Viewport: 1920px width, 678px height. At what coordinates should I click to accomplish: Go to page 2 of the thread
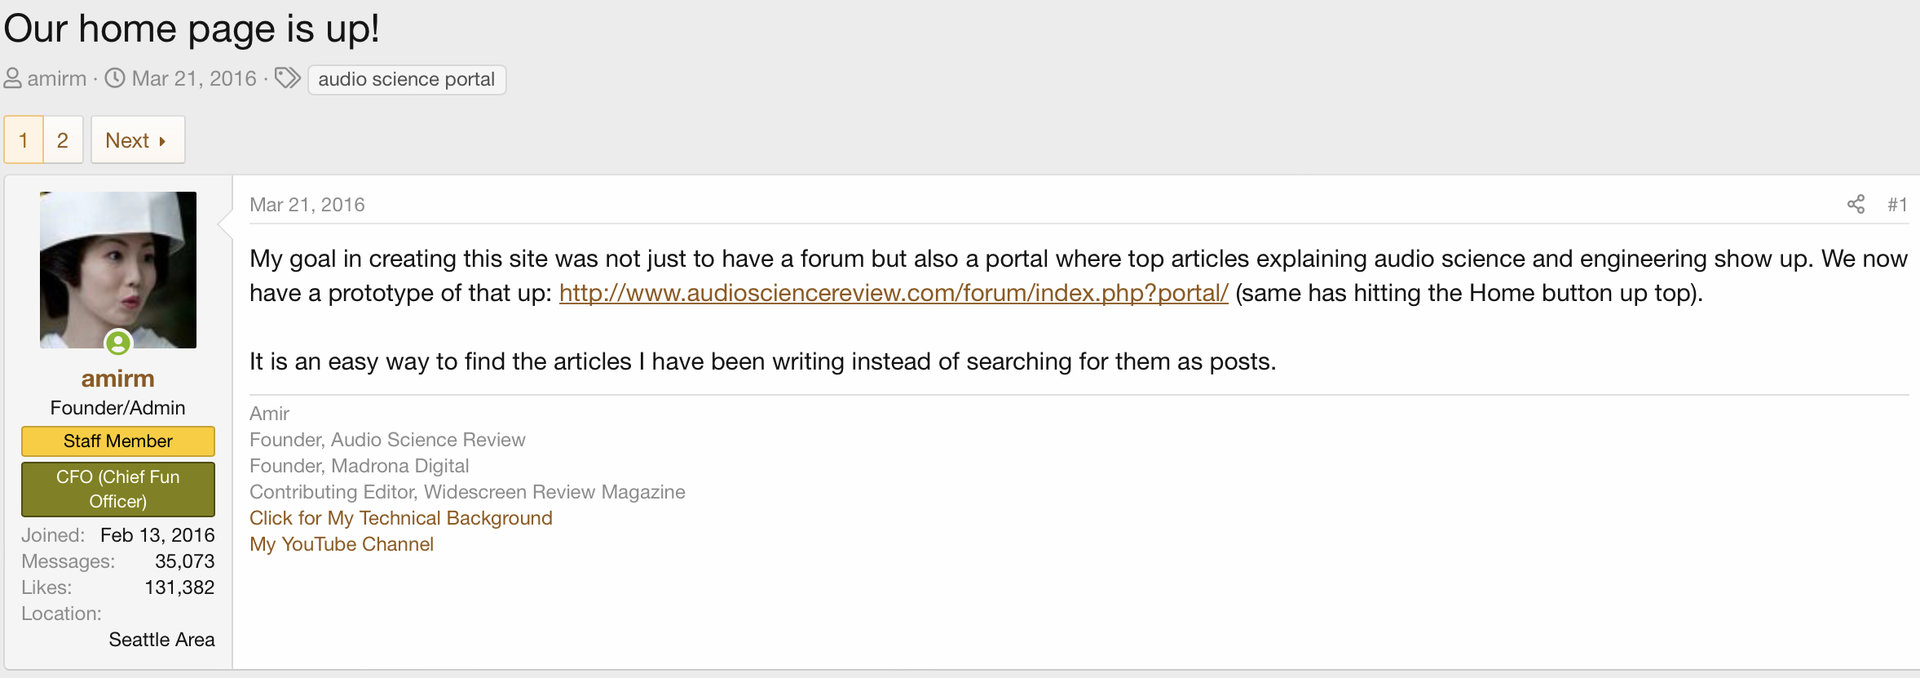click(x=62, y=140)
